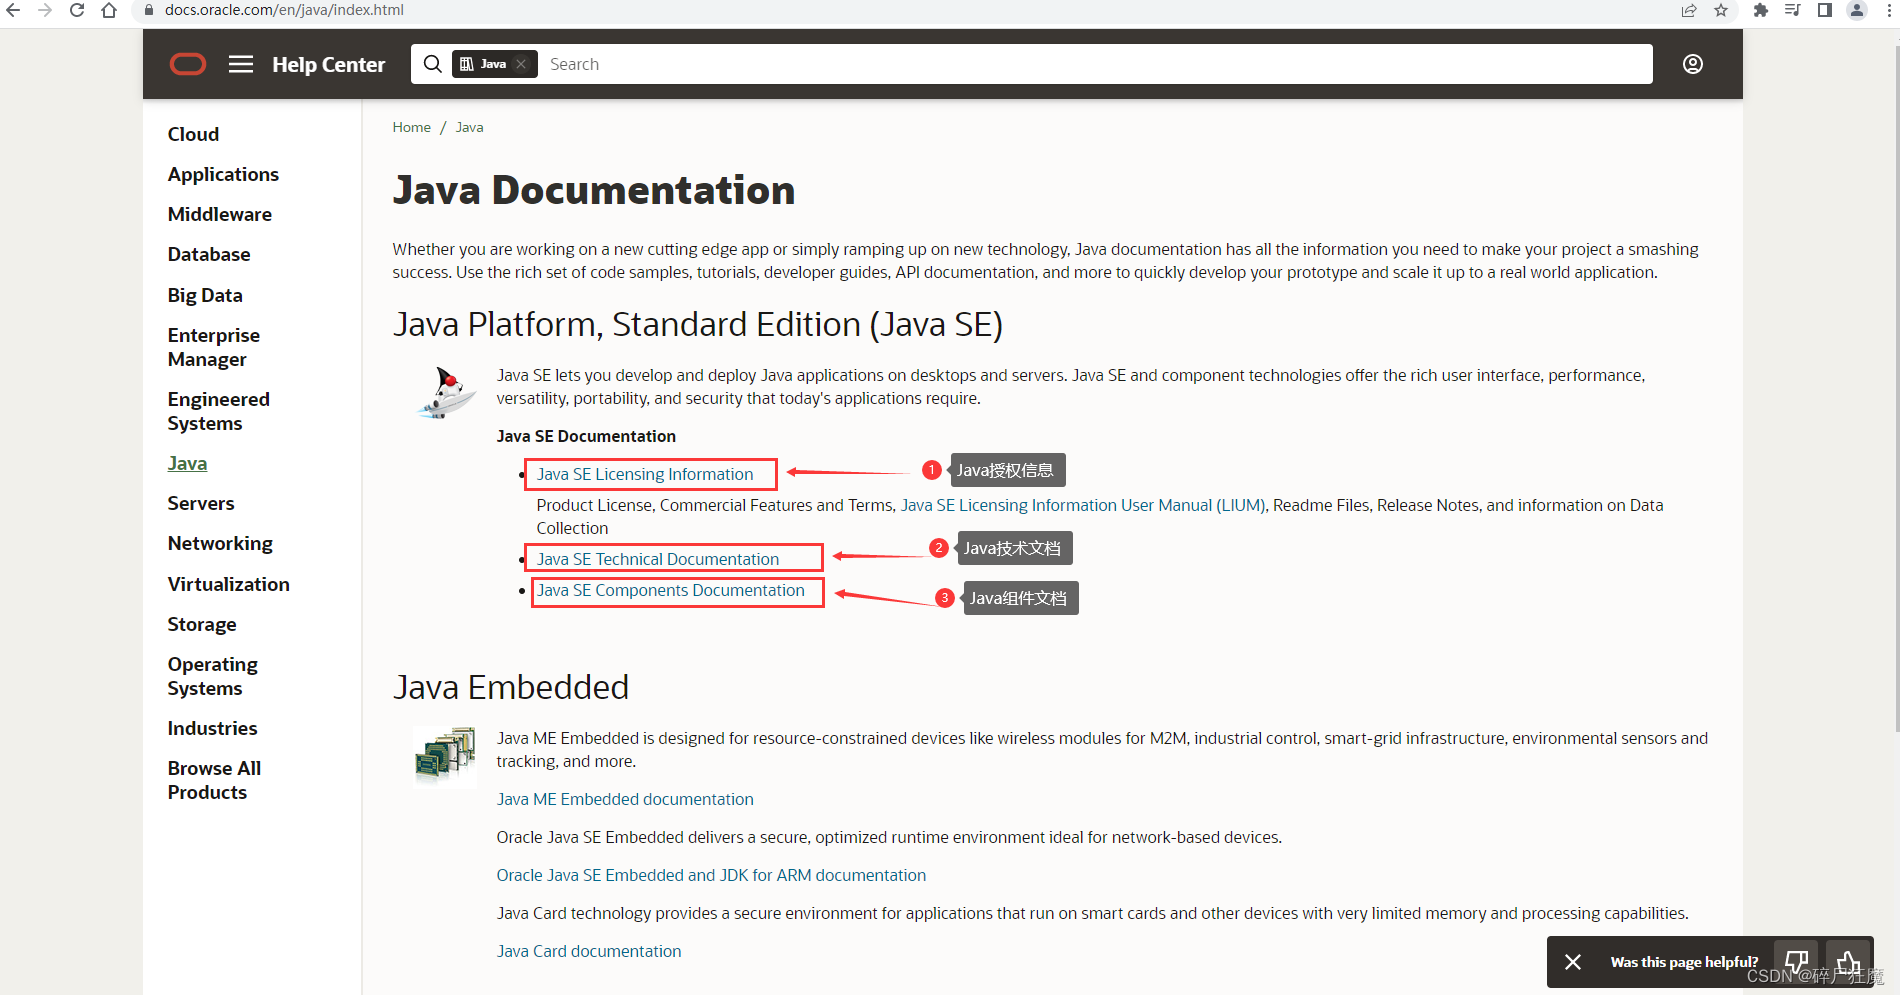Click the Duke Java mascot image
The image size is (1900, 995).
coord(446,393)
